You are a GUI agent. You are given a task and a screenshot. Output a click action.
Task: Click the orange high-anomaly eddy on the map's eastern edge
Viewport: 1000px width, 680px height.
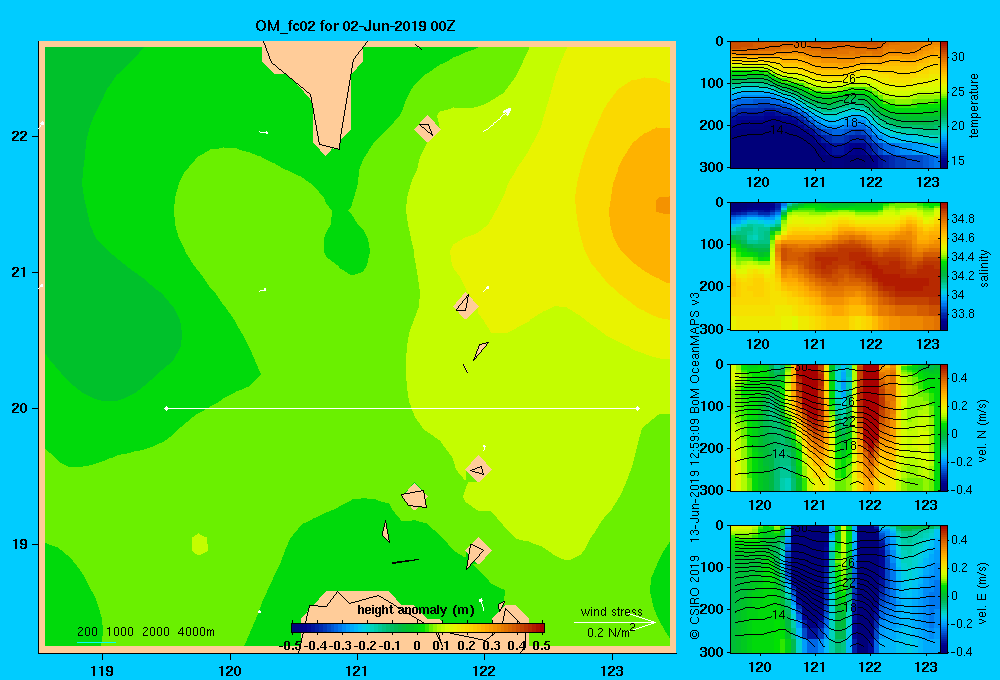641,204
